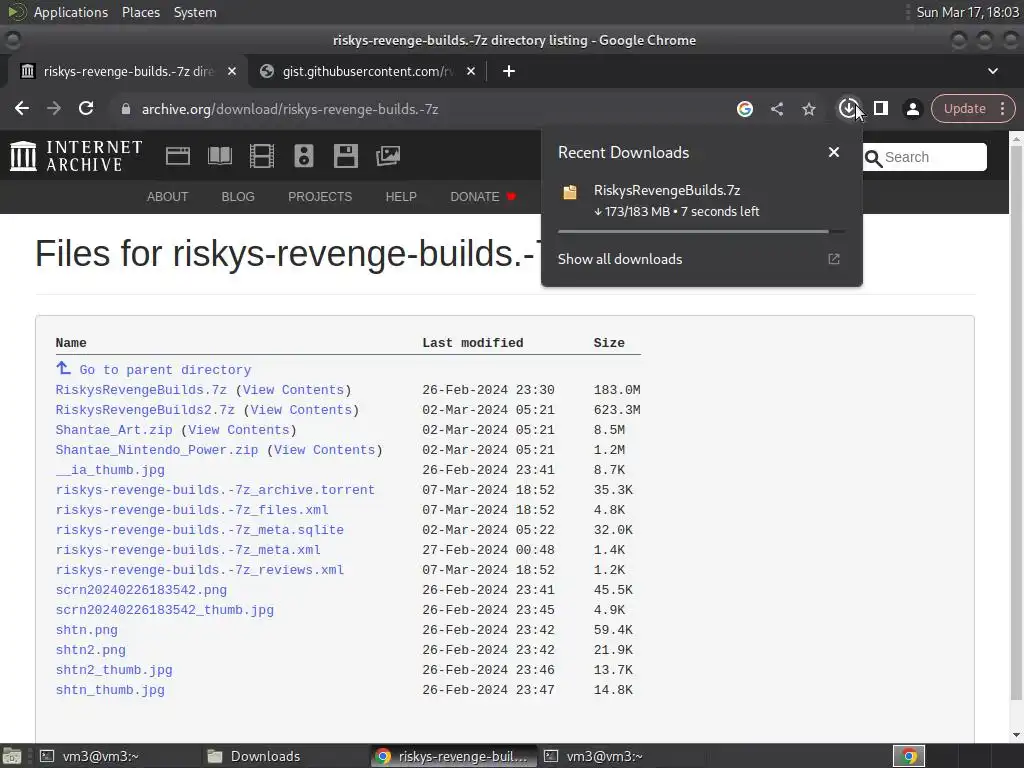This screenshot has height=768, width=1024.
Task: Open Images icon in navbar
Action: (x=388, y=156)
